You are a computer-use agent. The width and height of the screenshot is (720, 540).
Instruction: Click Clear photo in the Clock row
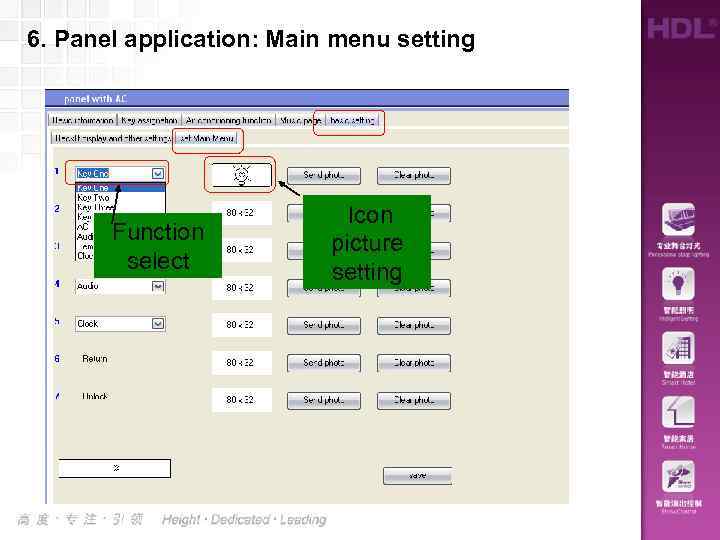tap(414, 325)
